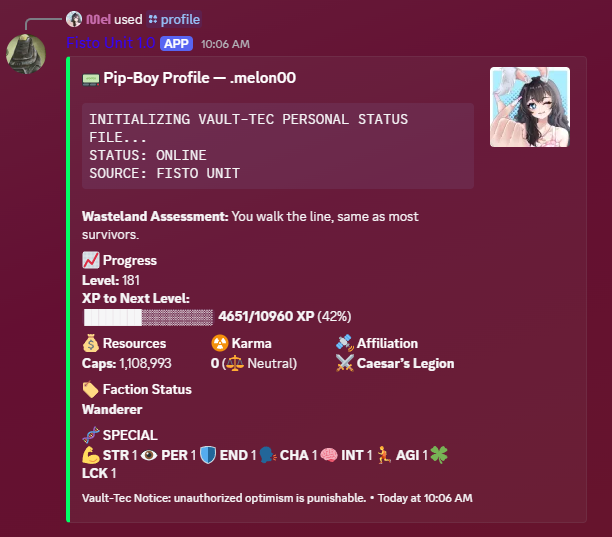Open the Fisto Unit 1.0 username

(x=111, y=43)
